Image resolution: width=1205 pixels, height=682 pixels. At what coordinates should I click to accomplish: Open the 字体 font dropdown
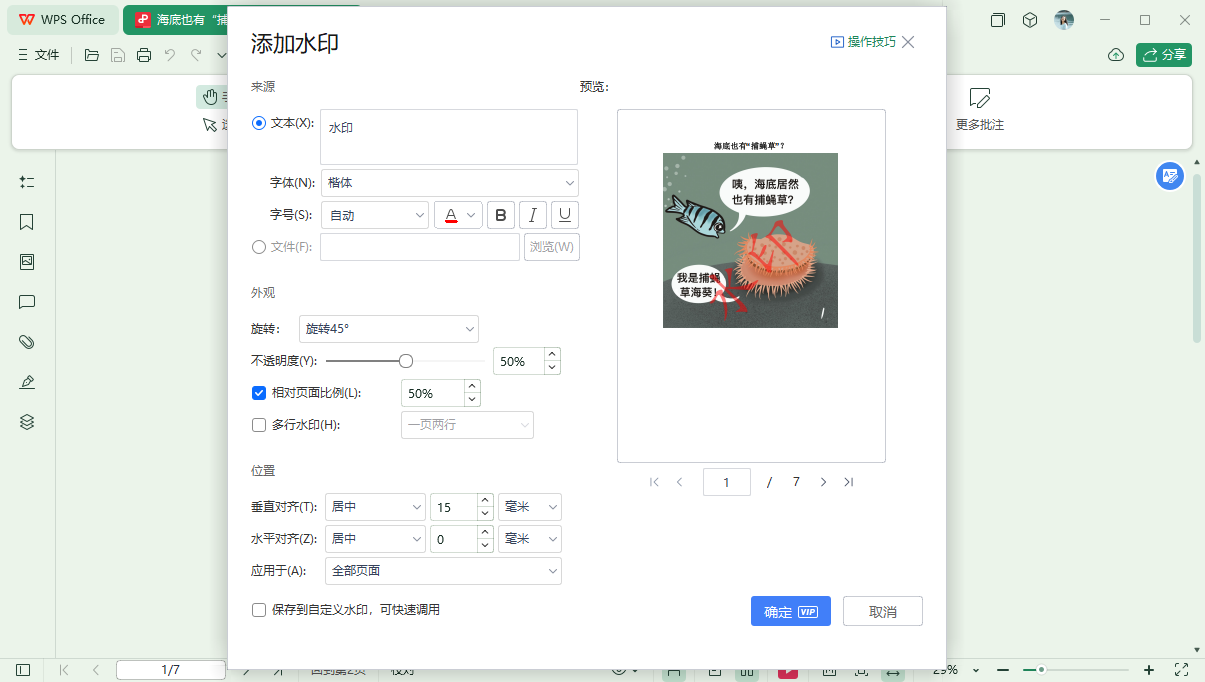tap(448, 183)
